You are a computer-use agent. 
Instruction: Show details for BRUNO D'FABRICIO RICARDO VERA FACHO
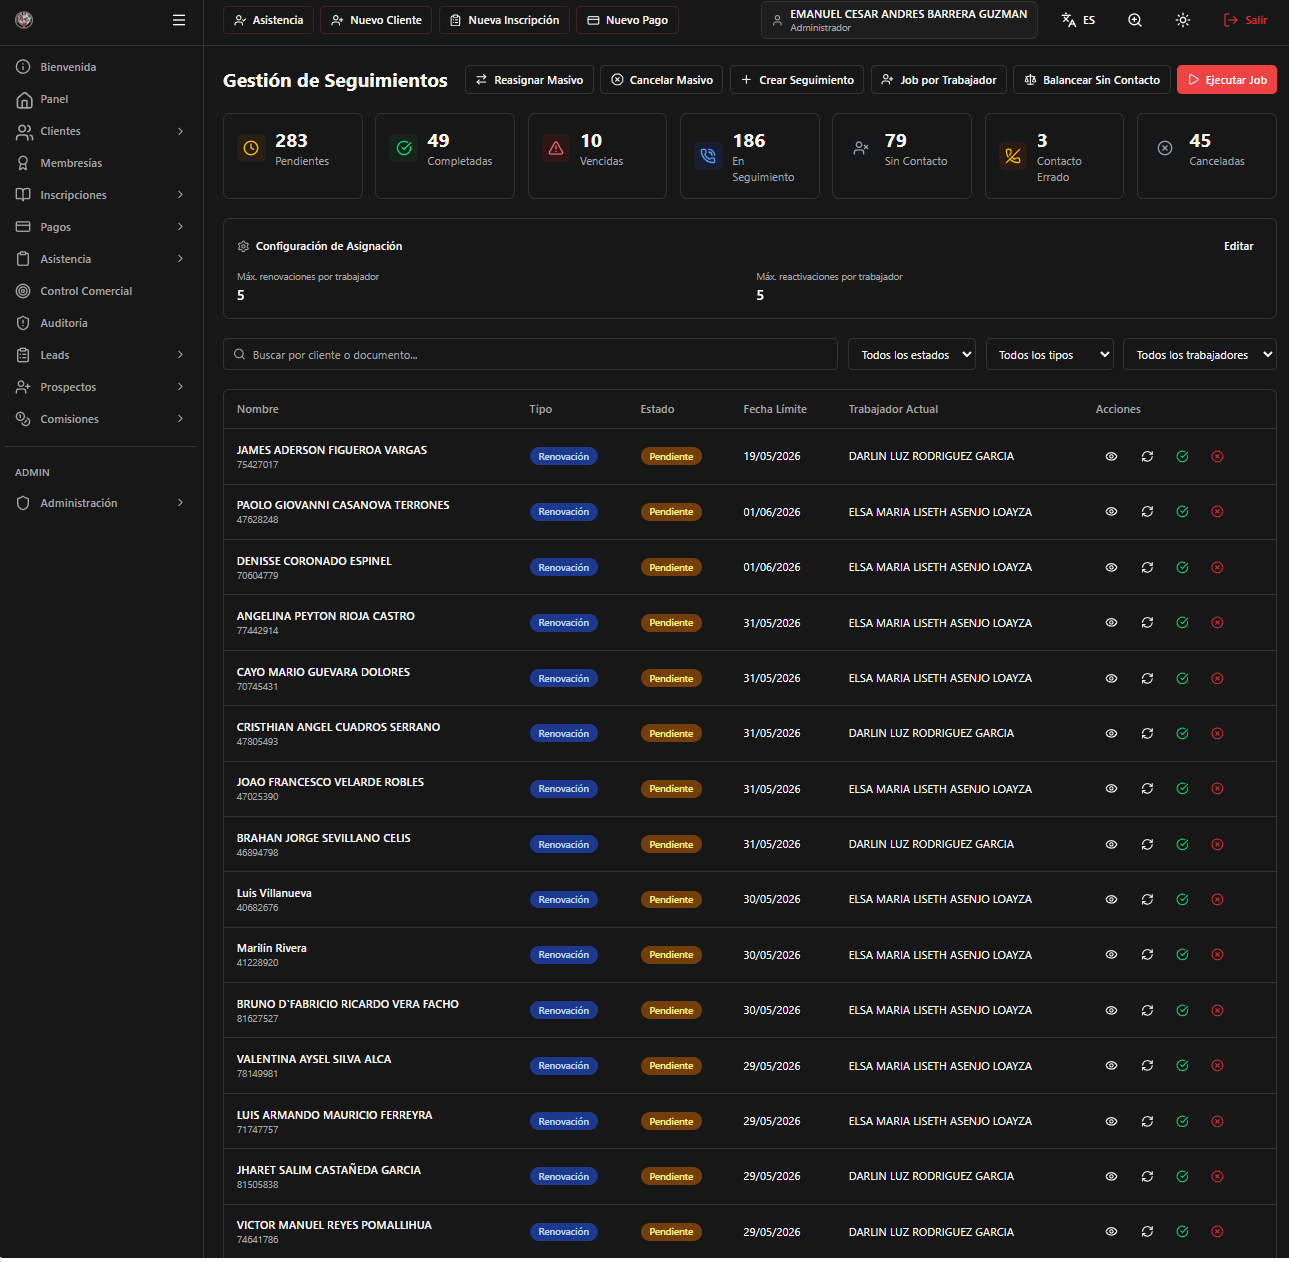1111,1011
